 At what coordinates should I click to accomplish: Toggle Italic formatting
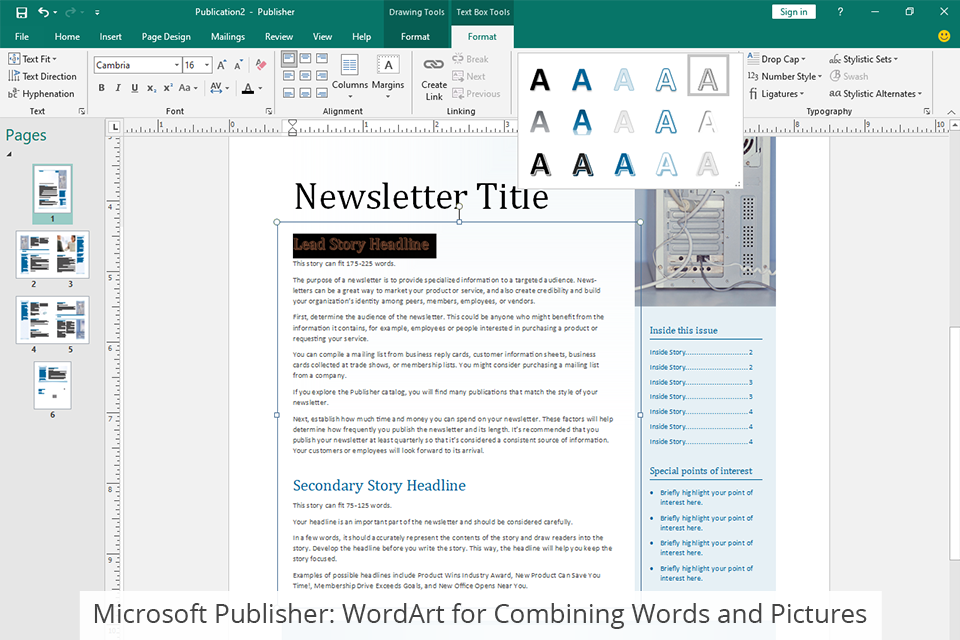(118, 88)
